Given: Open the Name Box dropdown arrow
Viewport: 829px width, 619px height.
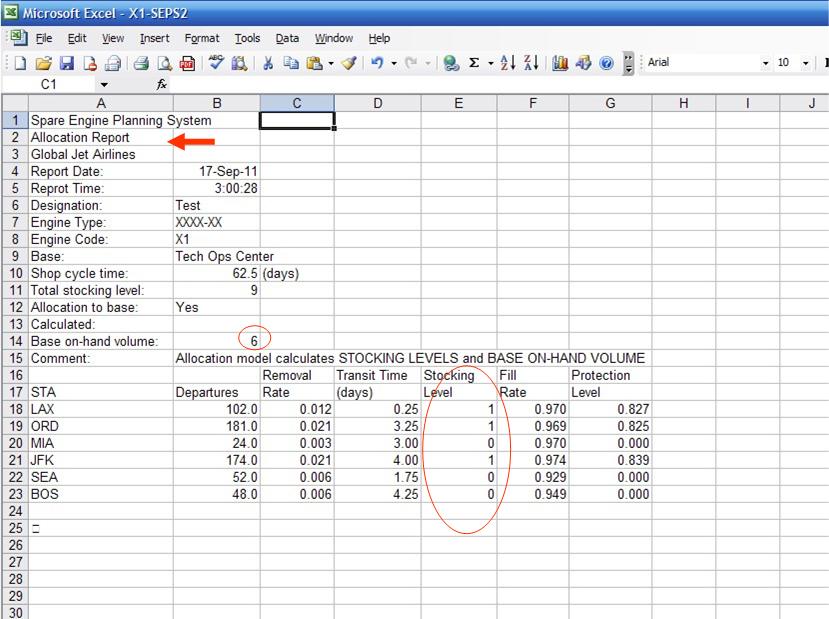Looking at the screenshot, I should pyautogui.click(x=104, y=85).
